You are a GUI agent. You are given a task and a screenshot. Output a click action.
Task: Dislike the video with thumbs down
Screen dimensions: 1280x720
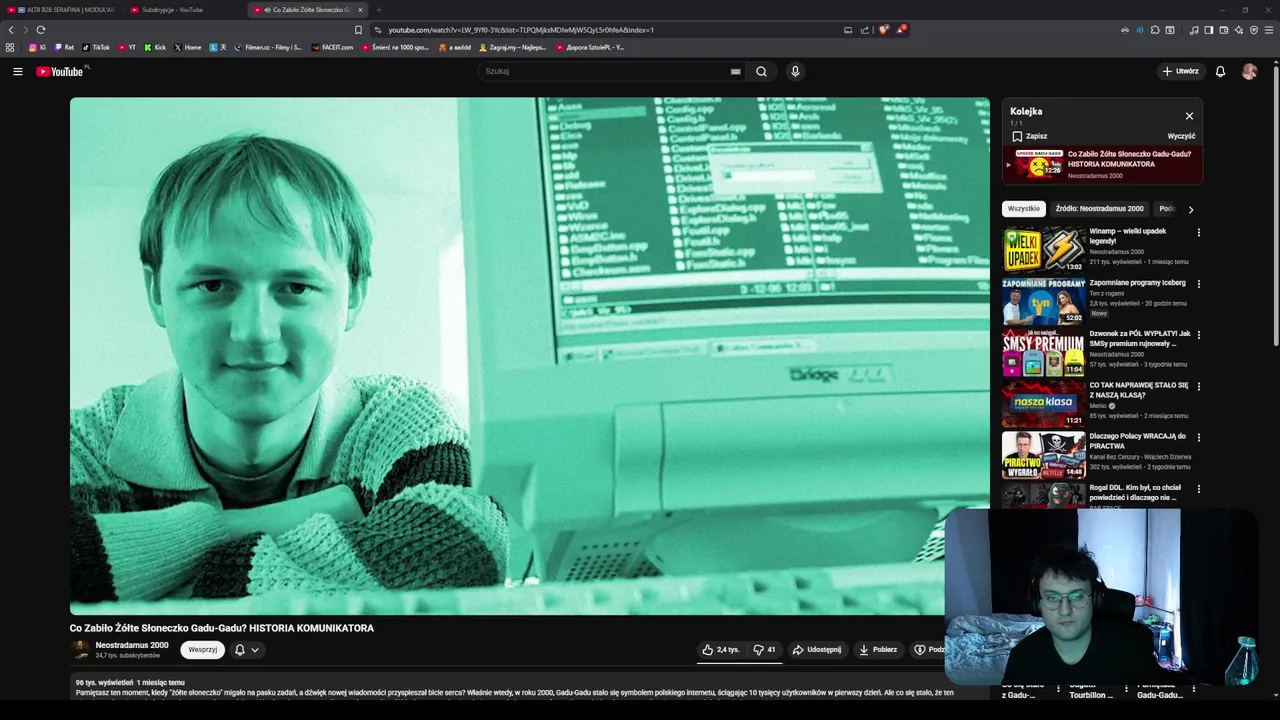coord(764,649)
